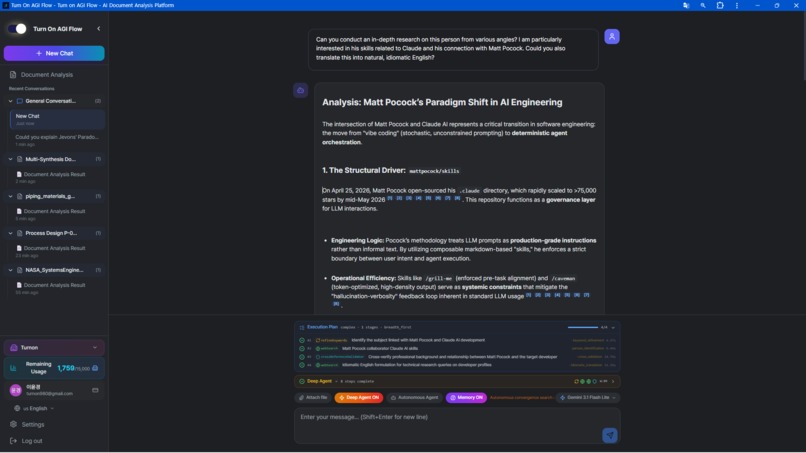Click the document icon beside Multi-Synthesis Do...
The image size is (806, 453).
pos(20,159)
